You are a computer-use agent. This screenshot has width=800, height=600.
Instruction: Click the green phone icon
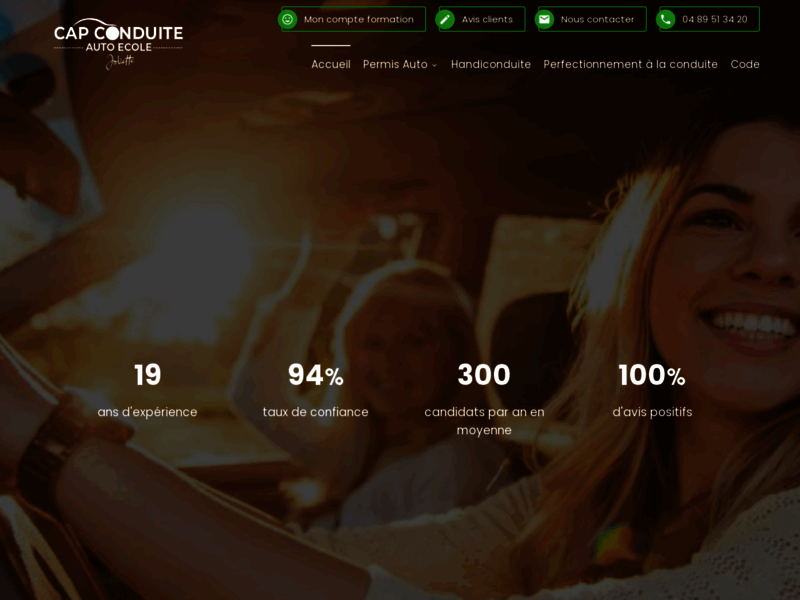[x=666, y=19]
